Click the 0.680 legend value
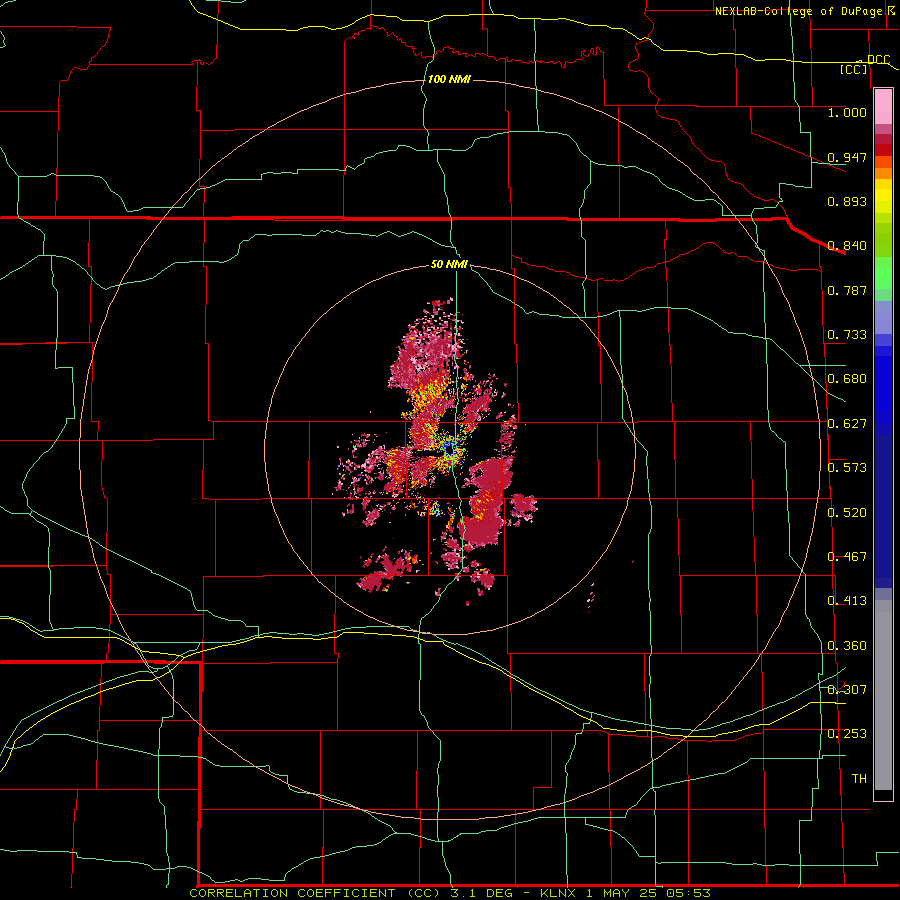Screen dimensions: 900x900 [x=847, y=379]
